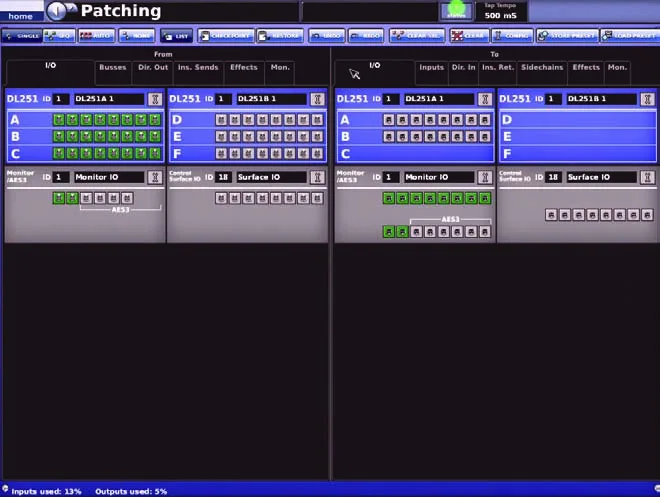The height and width of the screenshot is (497, 660).
Task: Click the CLEAR SEL toolbar button
Action: [417, 36]
